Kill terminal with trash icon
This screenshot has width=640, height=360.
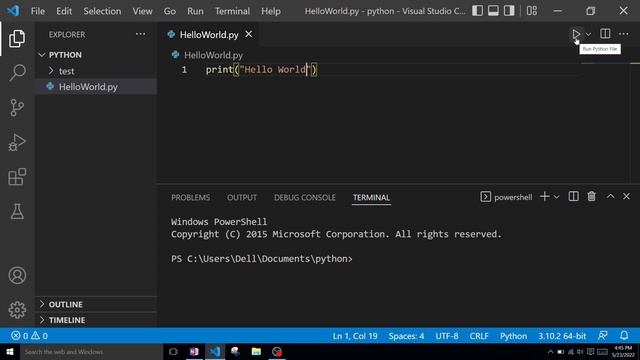point(591,197)
